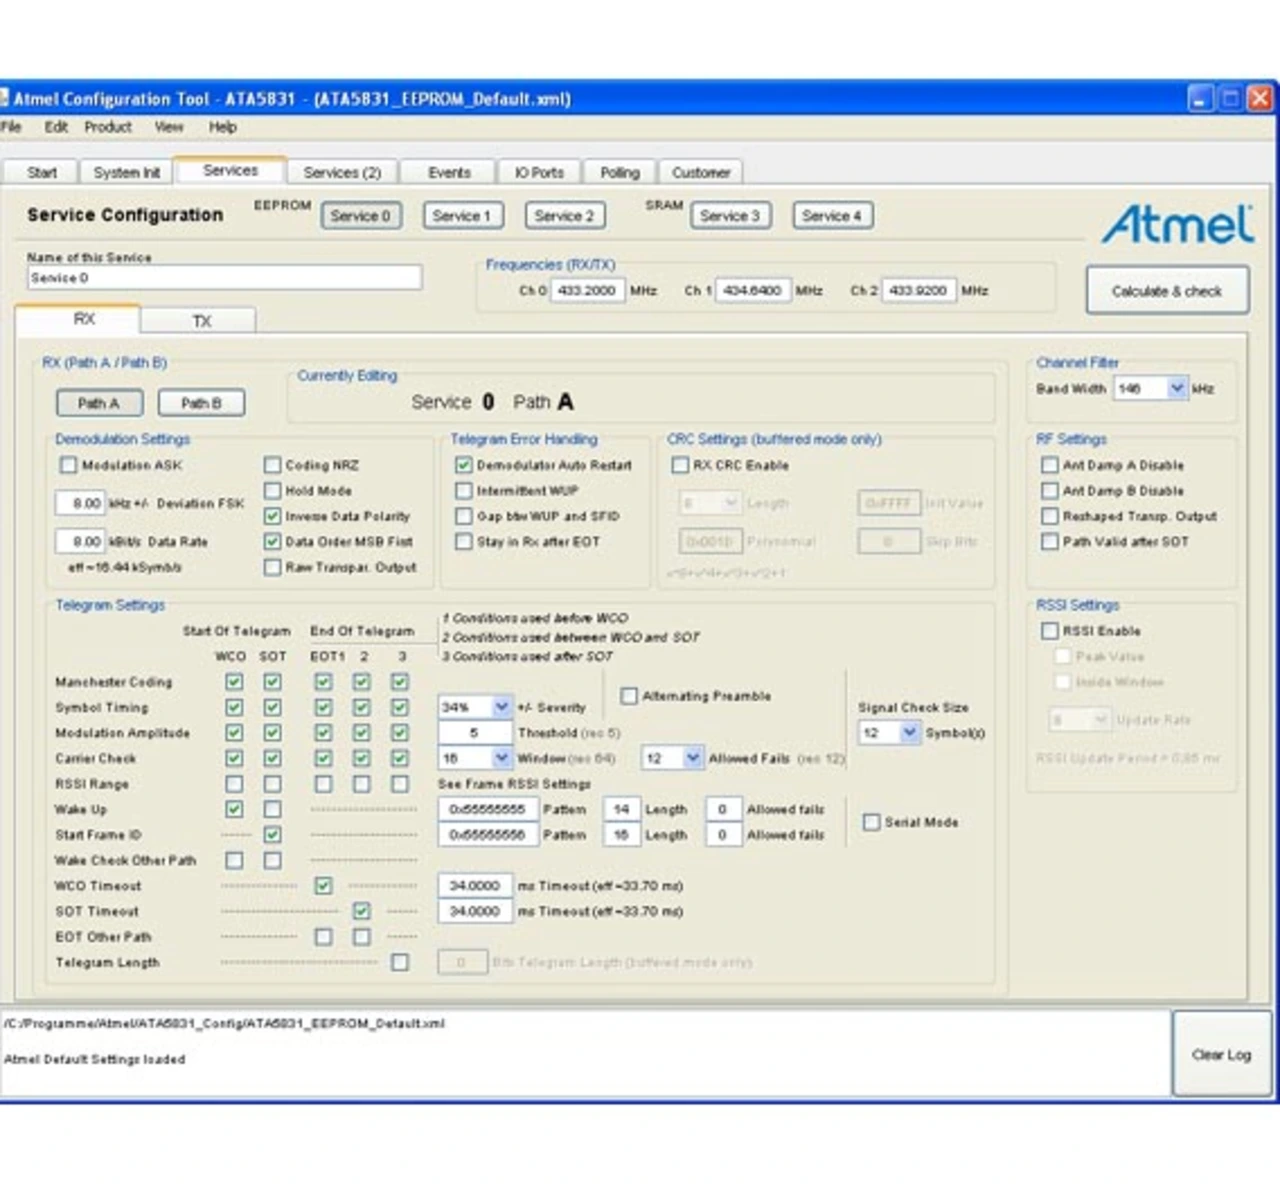Choose the Service 3 SRAM button
The width and height of the screenshot is (1280, 1190).
pos(729,216)
